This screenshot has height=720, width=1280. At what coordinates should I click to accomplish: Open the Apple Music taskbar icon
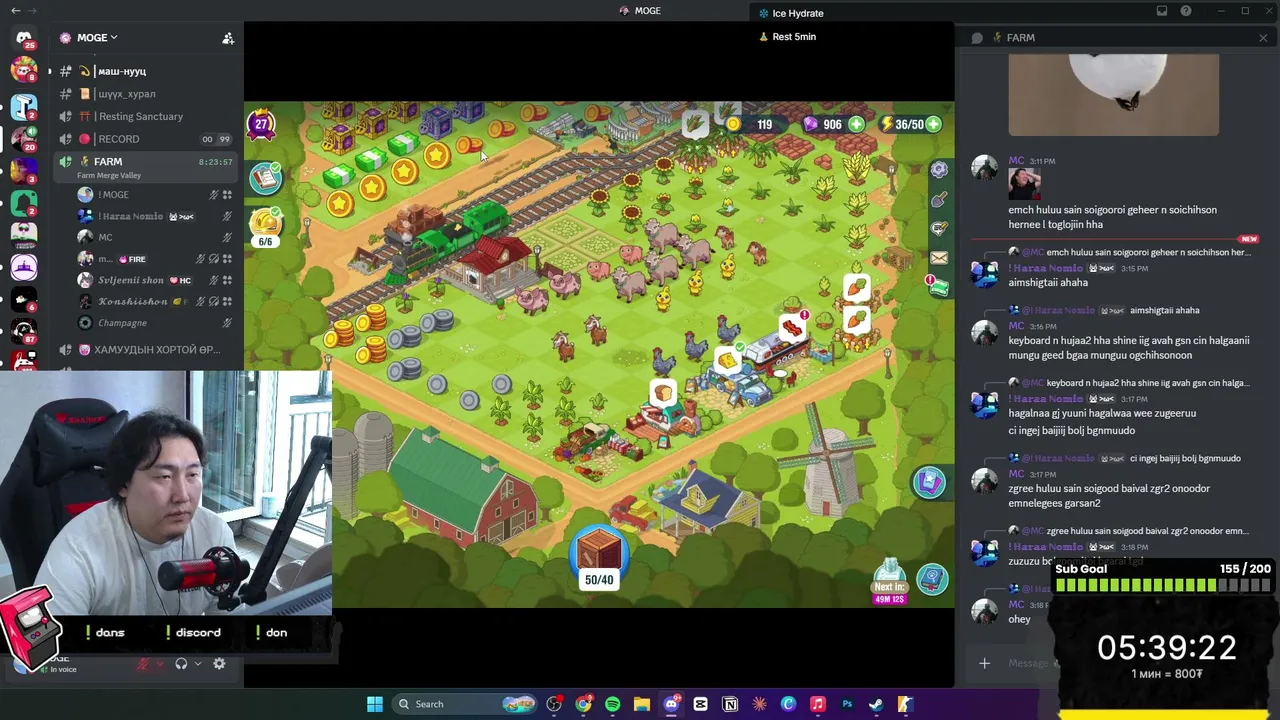click(x=817, y=704)
